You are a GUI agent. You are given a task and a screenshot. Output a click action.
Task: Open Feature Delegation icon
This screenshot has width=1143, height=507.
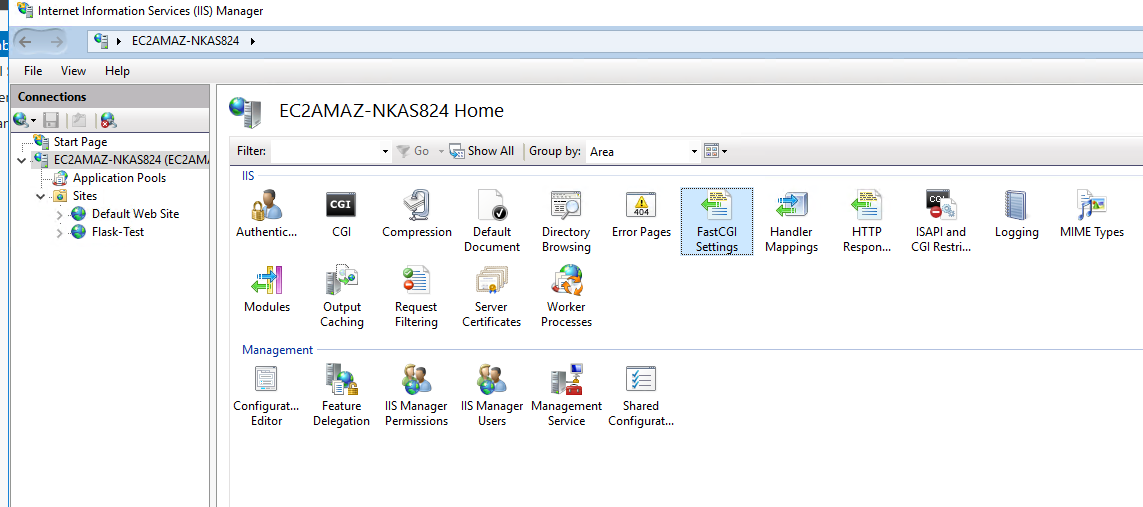pyautogui.click(x=341, y=396)
